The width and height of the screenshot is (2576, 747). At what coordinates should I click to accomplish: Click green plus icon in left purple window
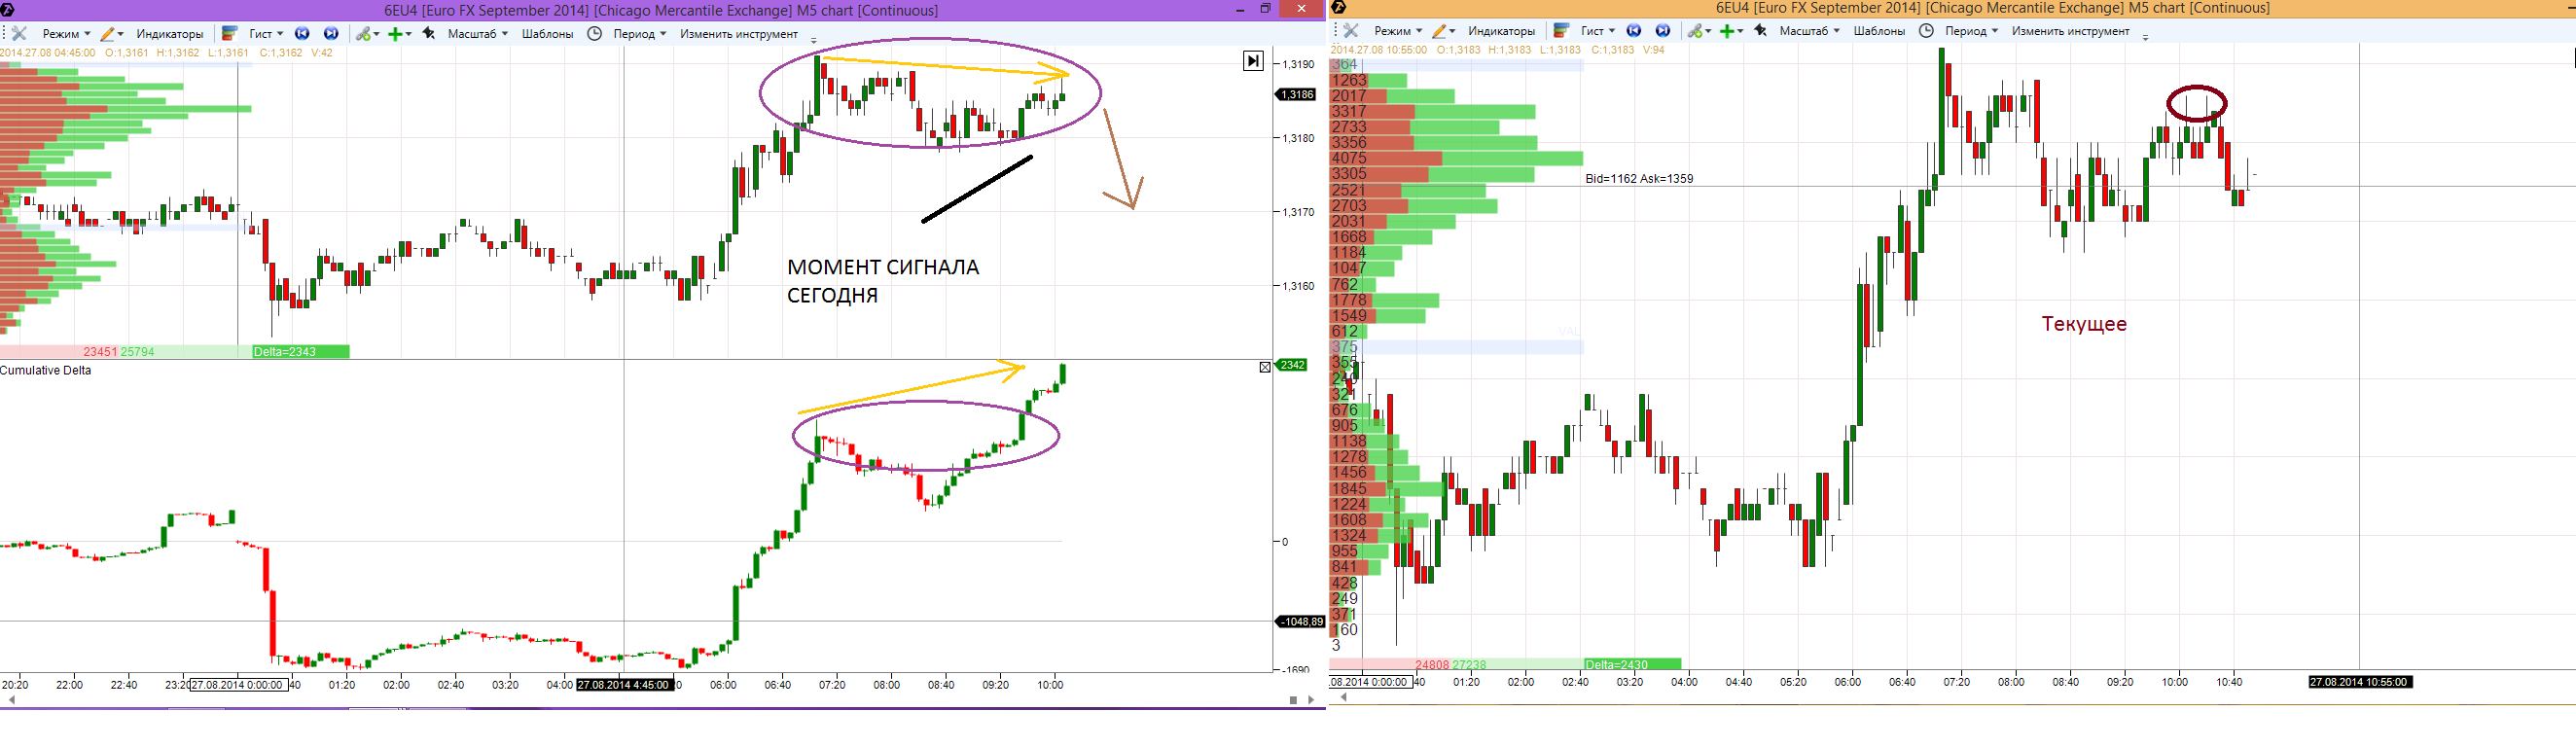[x=400, y=34]
